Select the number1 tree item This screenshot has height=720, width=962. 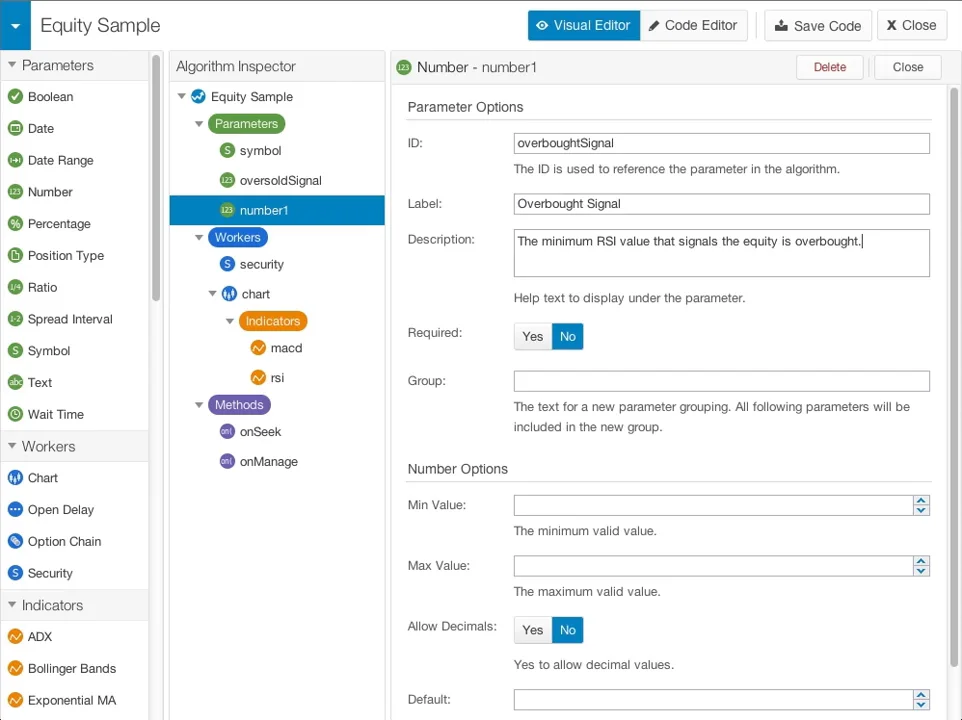(277, 210)
